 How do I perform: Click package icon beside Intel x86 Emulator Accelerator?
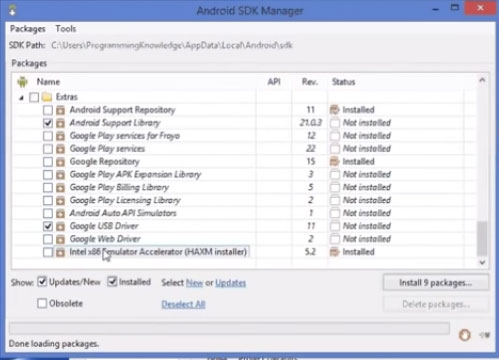pos(60,252)
